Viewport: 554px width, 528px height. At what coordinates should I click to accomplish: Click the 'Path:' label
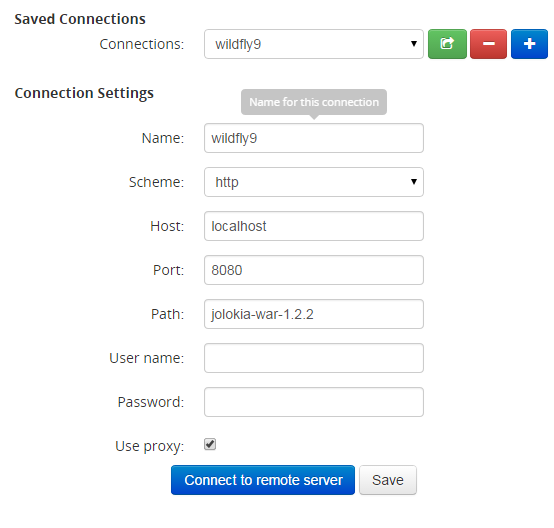167,314
